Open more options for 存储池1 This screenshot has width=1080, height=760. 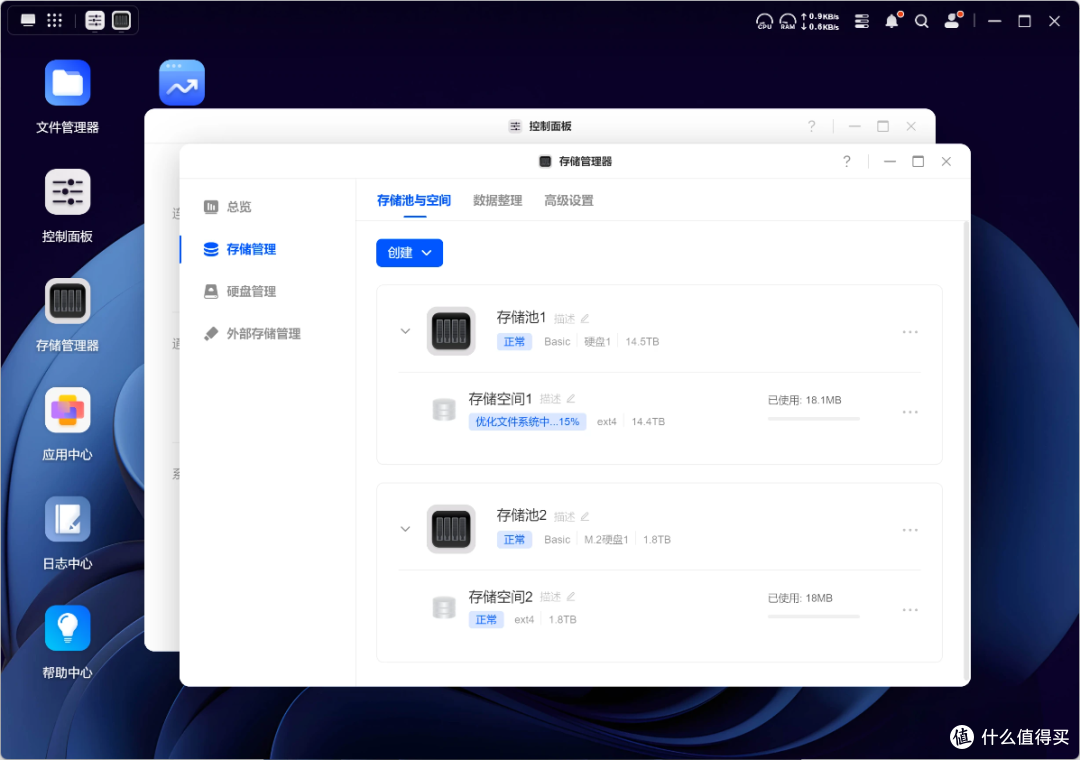tap(910, 332)
